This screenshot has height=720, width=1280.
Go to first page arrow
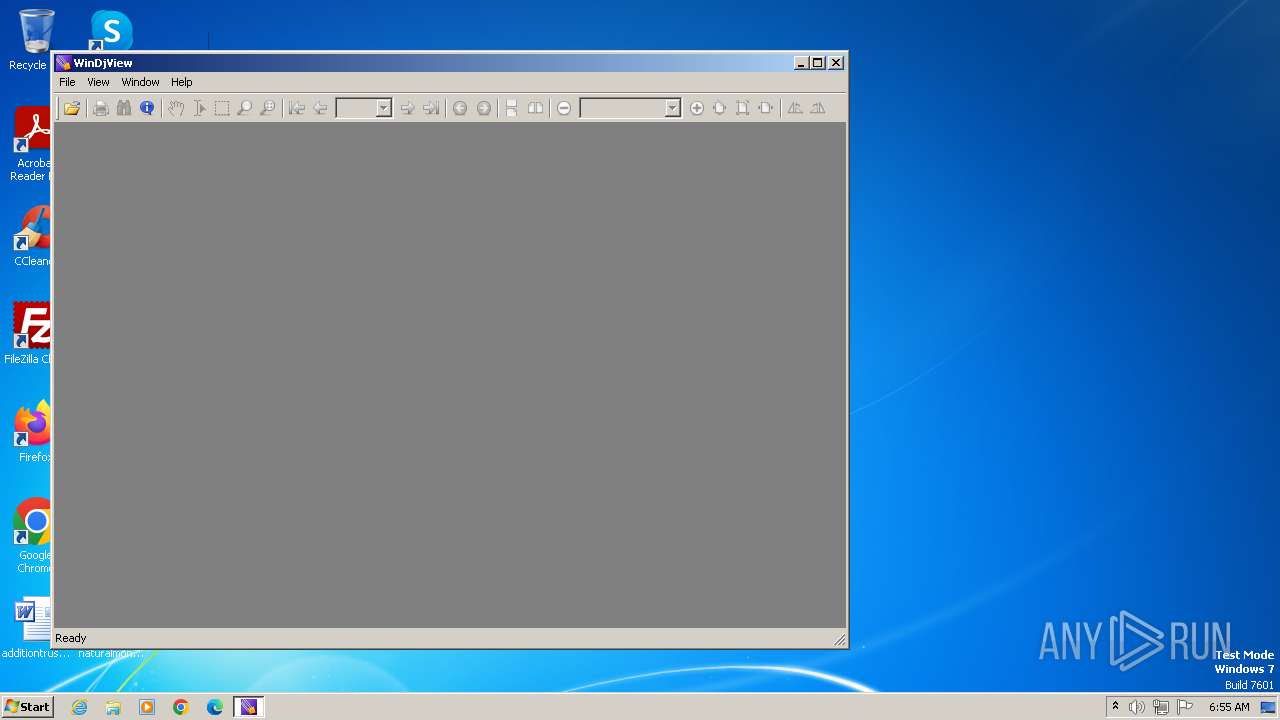[x=297, y=108]
